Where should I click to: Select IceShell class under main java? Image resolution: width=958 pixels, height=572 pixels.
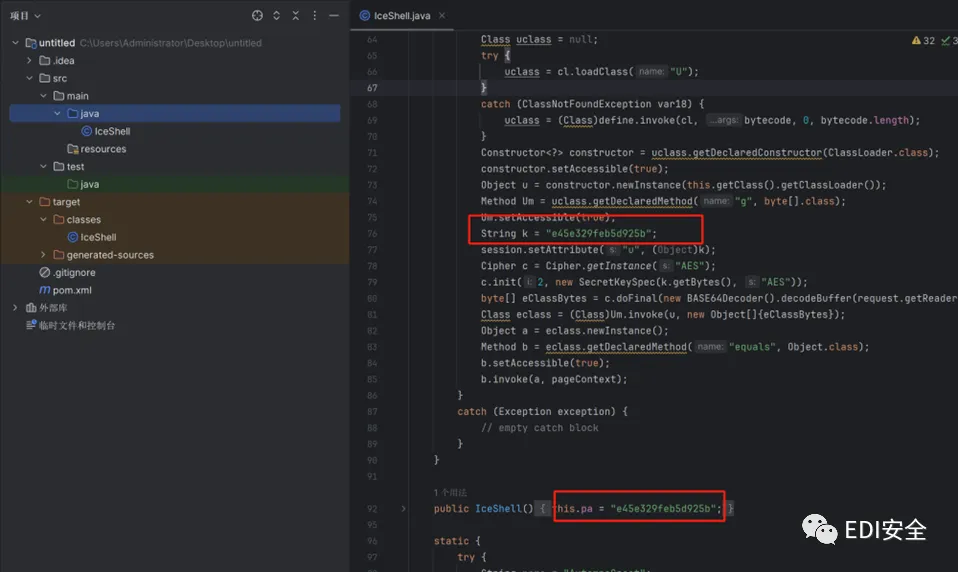106,131
